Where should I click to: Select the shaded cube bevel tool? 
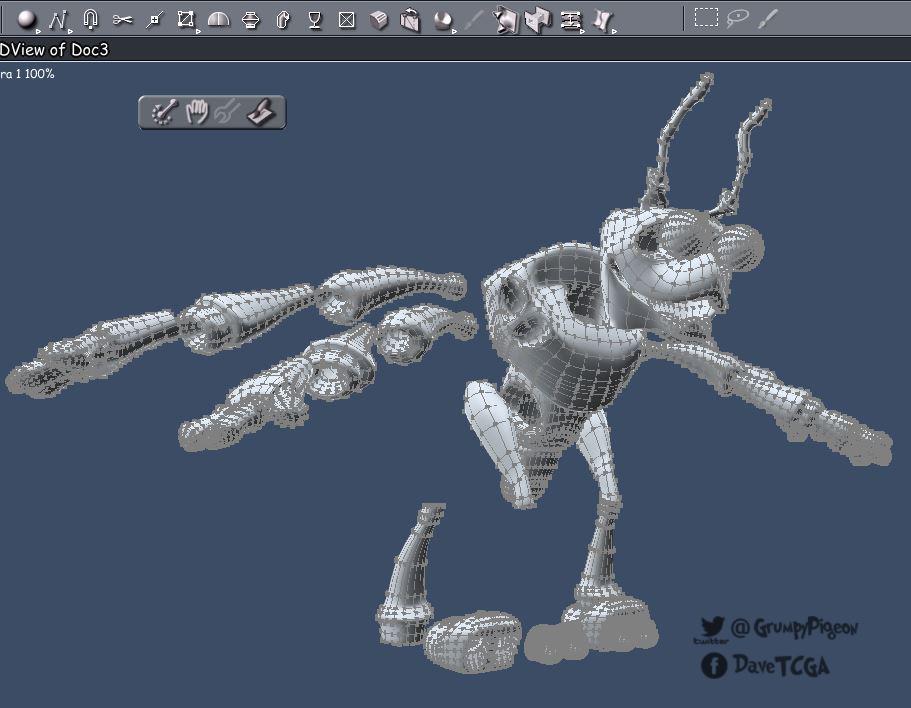tap(379, 20)
